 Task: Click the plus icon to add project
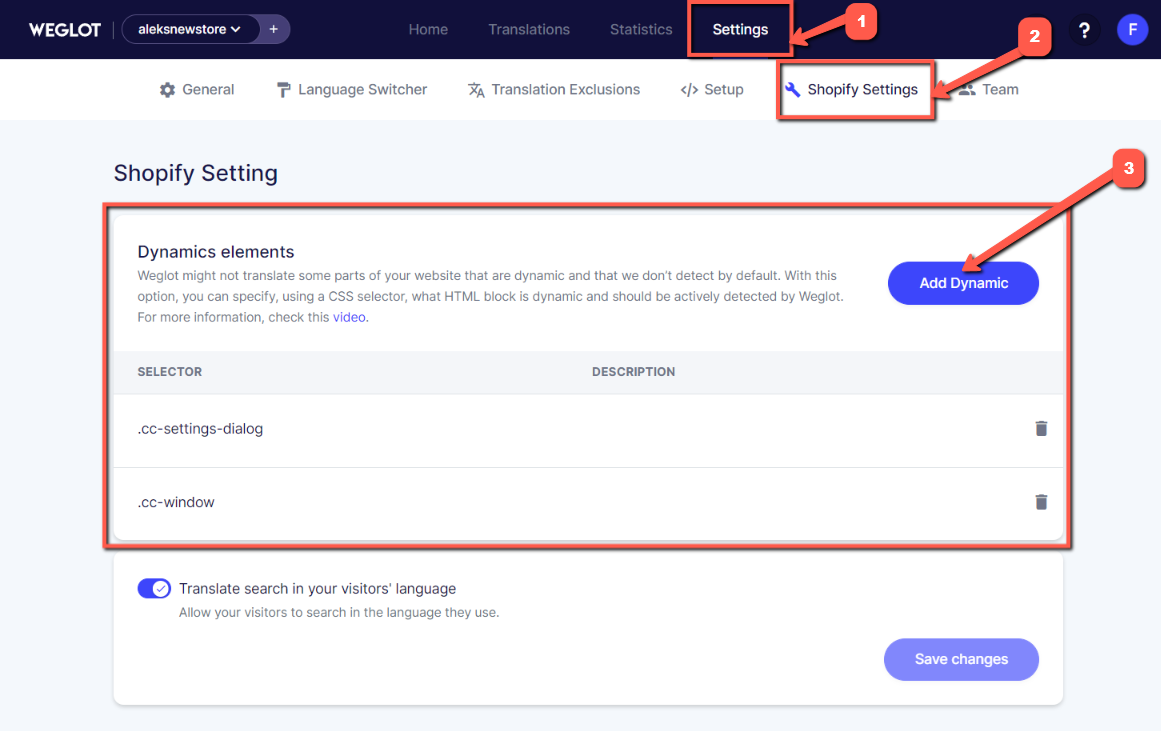[x=274, y=30]
